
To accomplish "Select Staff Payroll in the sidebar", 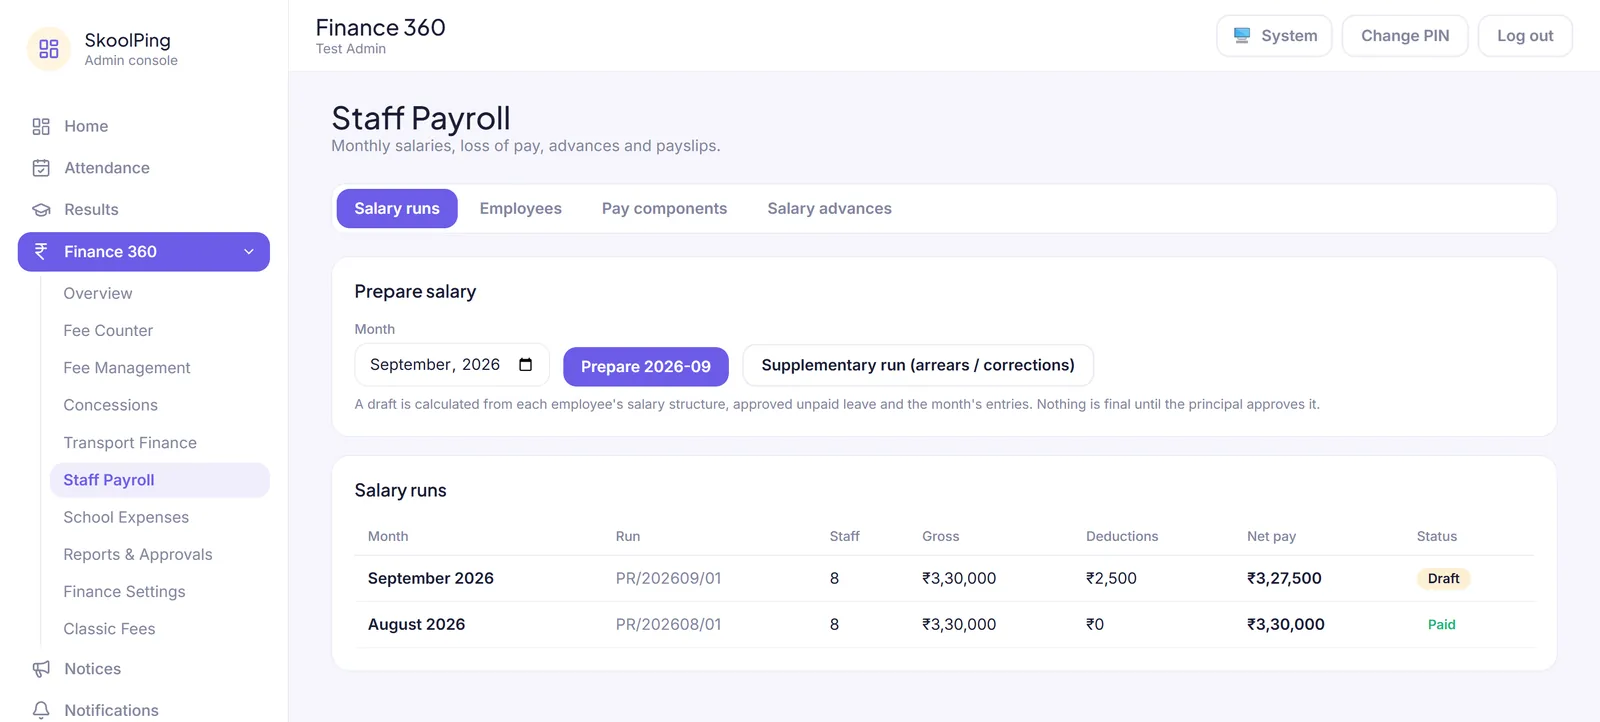I will pos(160,480).
